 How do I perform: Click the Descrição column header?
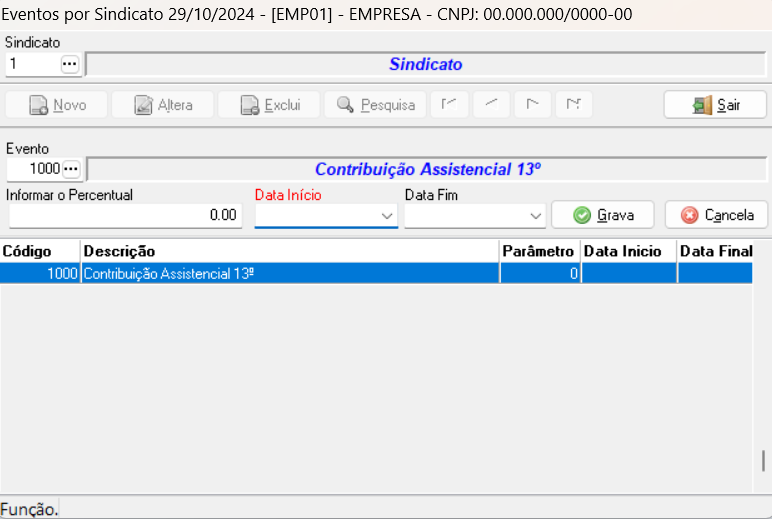tap(290, 251)
